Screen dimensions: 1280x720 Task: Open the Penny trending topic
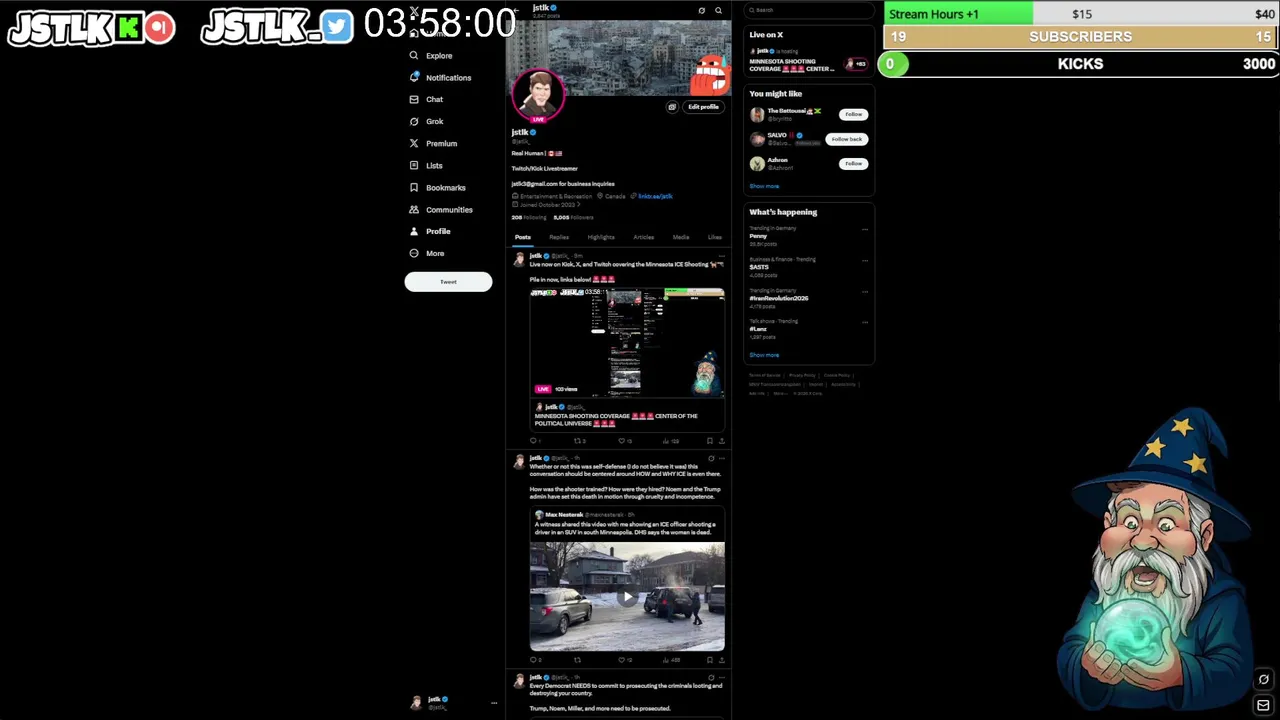point(758,236)
